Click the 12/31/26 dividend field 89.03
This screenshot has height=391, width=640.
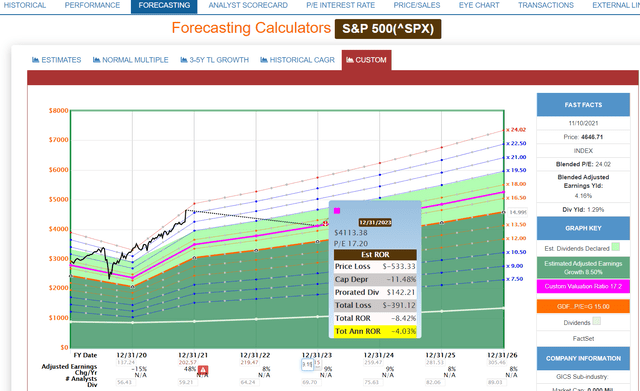[x=496, y=382]
